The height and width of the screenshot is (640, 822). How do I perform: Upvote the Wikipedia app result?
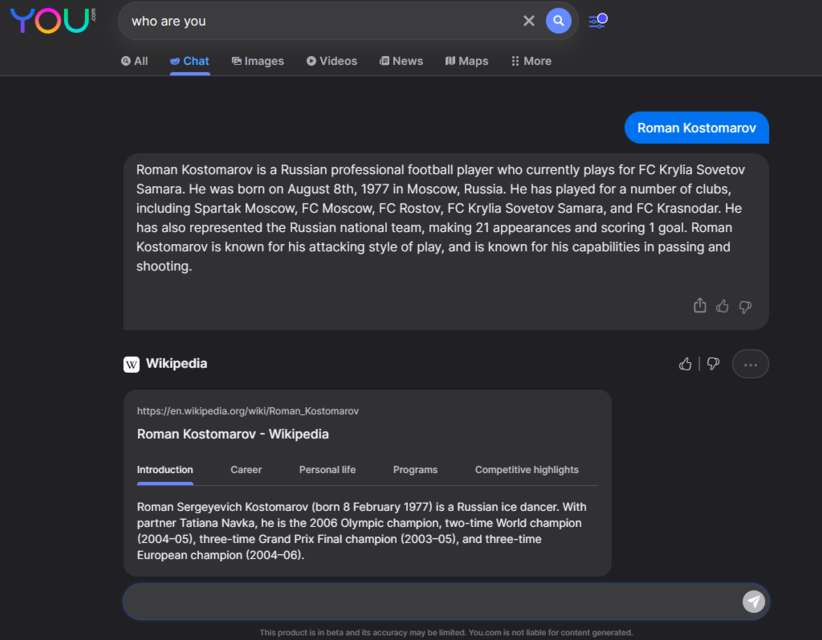point(685,364)
